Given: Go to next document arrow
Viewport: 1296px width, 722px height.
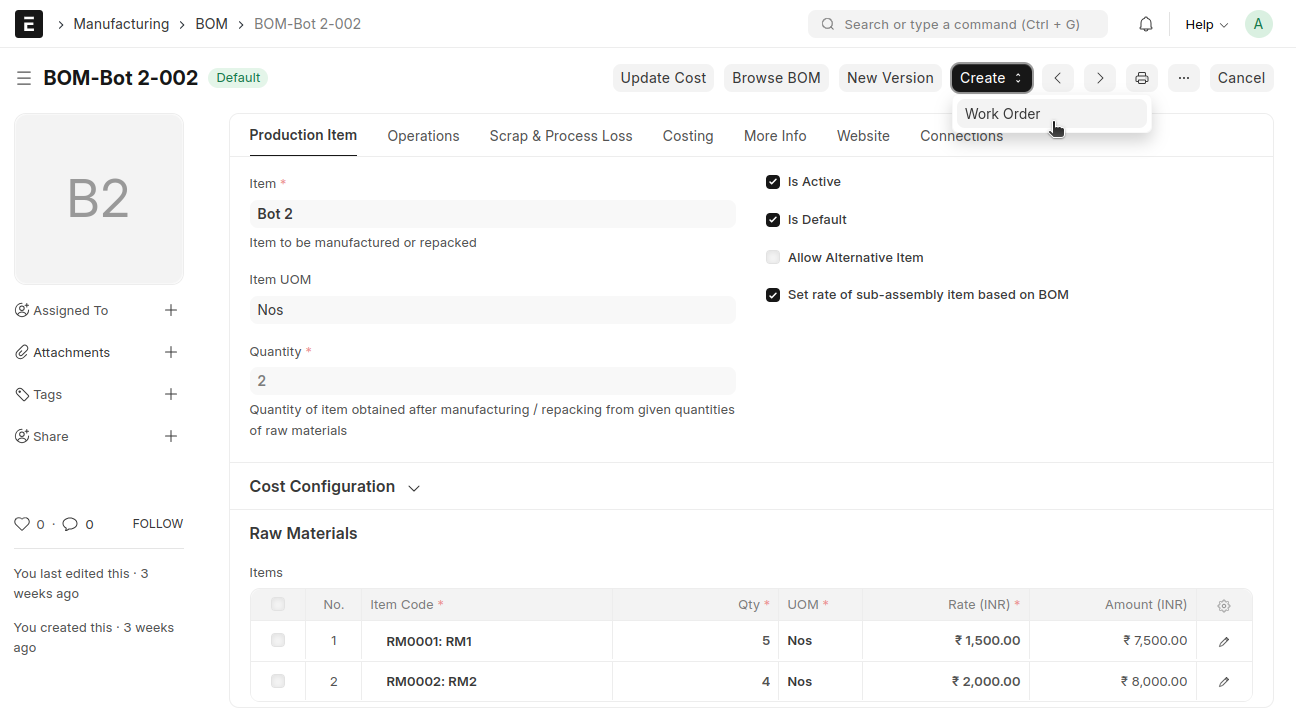Looking at the screenshot, I should click(1100, 78).
